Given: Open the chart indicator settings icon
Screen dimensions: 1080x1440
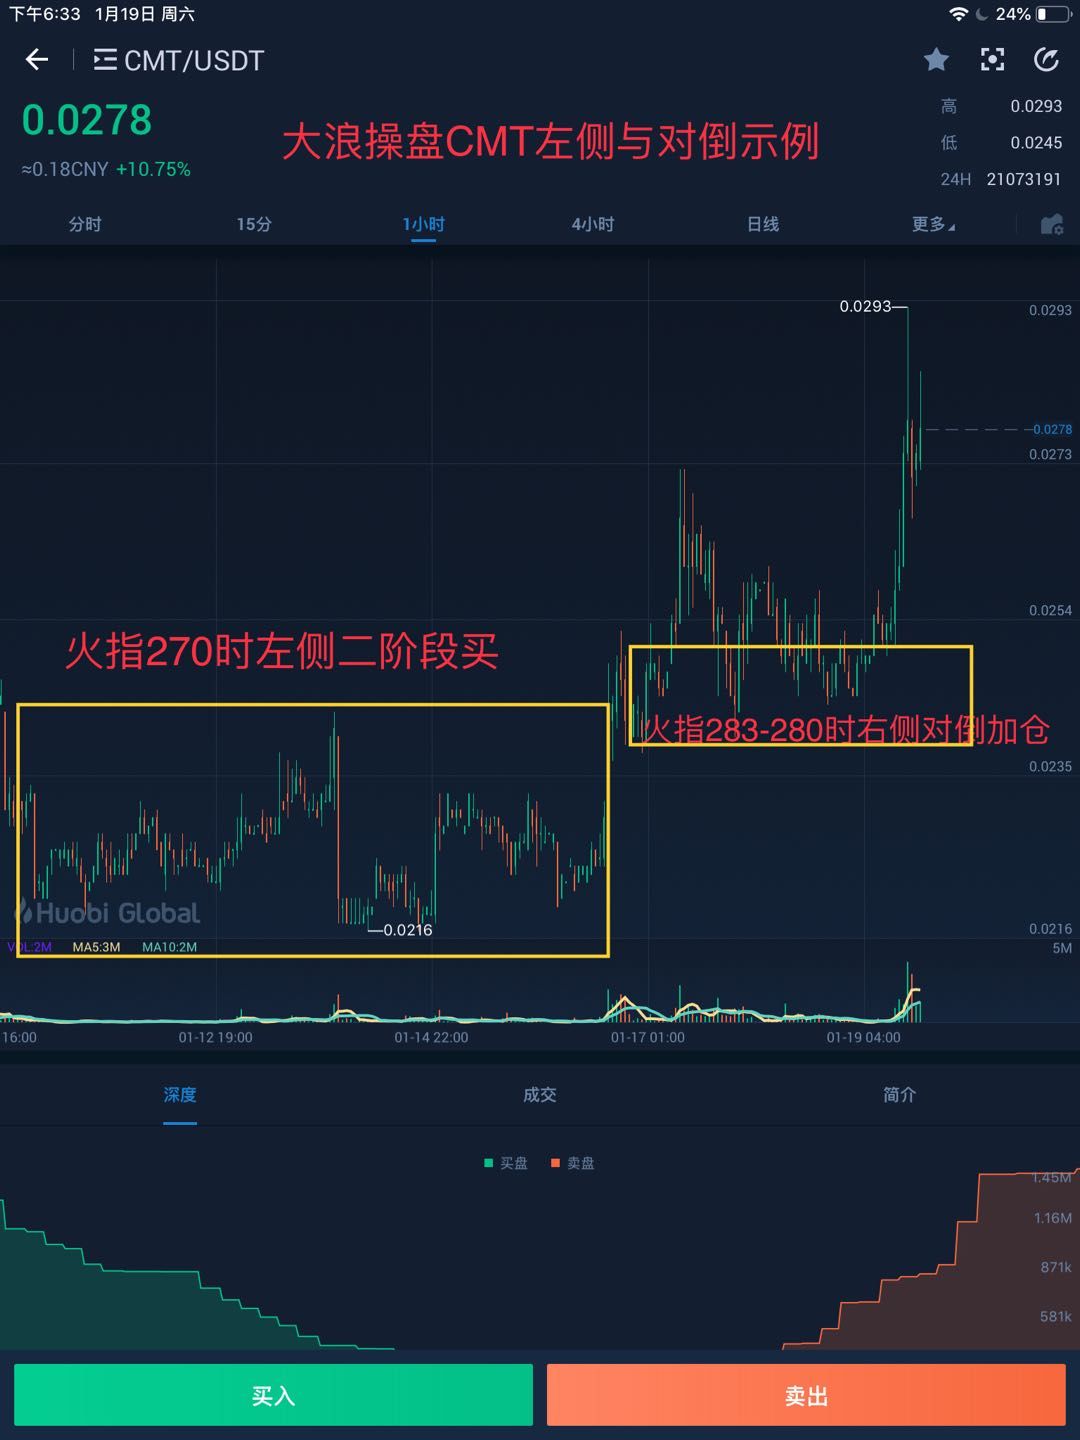Looking at the screenshot, I should (1052, 225).
